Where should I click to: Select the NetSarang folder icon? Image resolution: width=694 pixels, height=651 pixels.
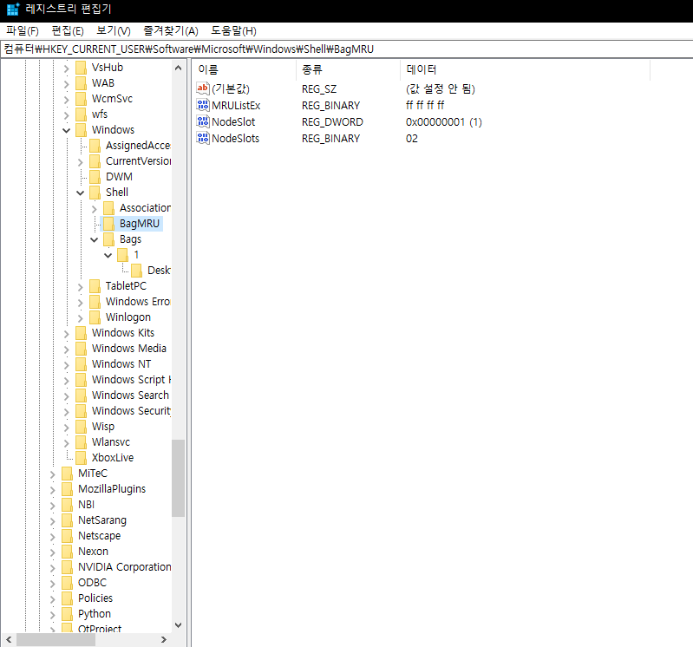(67, 521)
